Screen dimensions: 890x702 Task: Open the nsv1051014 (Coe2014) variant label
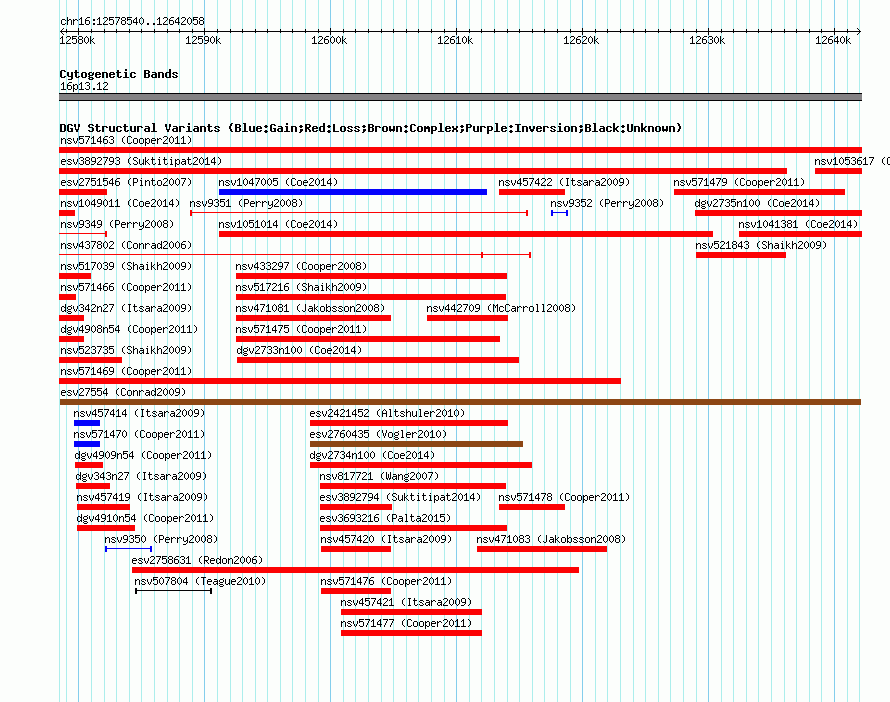278,224
